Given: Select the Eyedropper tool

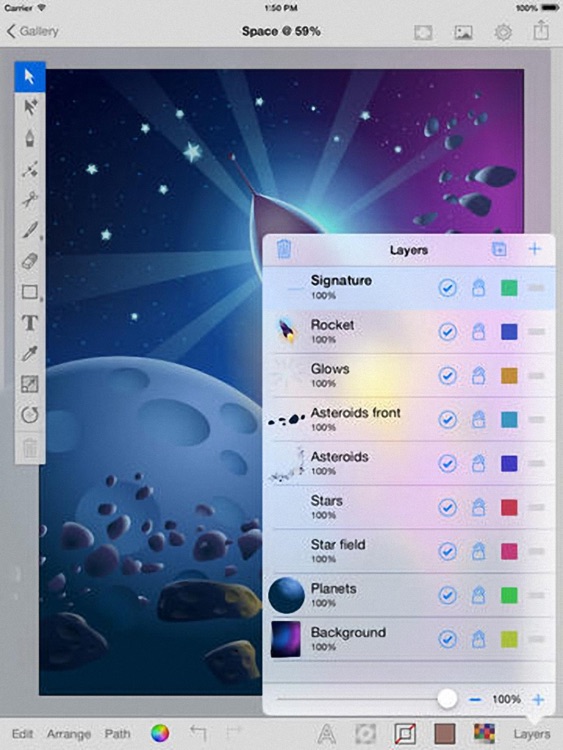Looking at the screenshot, I should tap(30, 353).
